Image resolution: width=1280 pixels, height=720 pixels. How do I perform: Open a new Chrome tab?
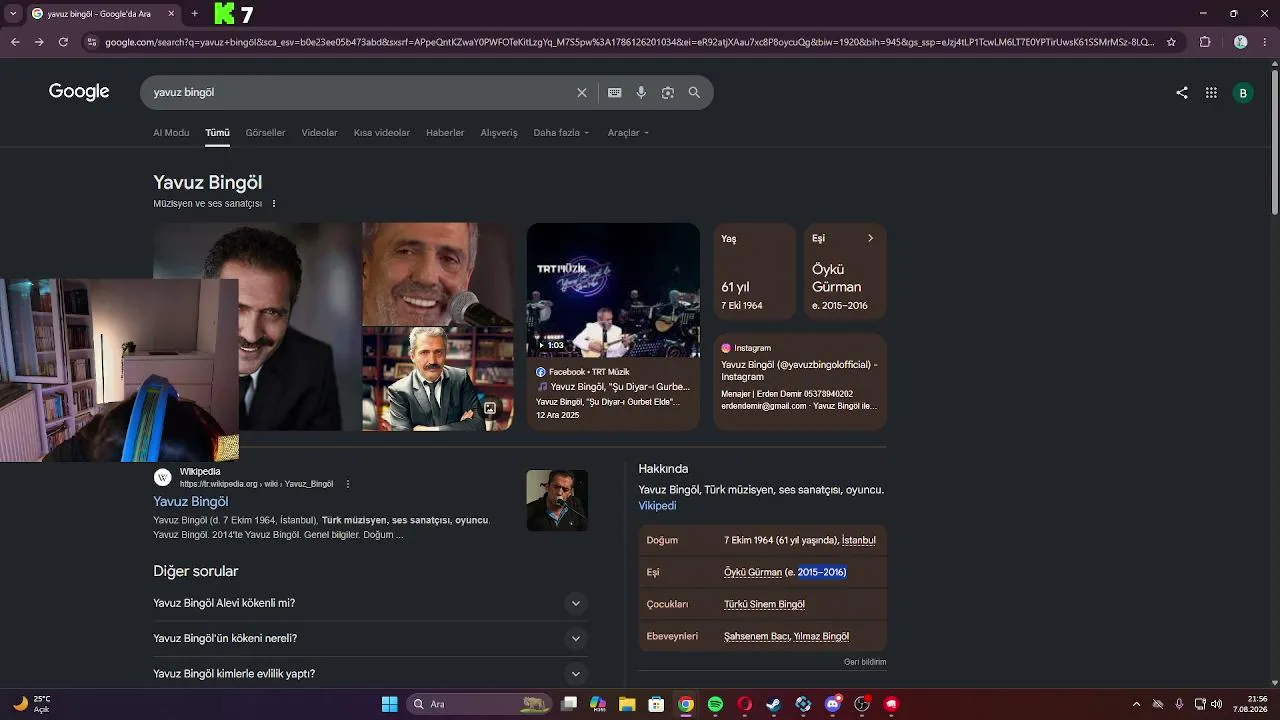click(194, 14)
